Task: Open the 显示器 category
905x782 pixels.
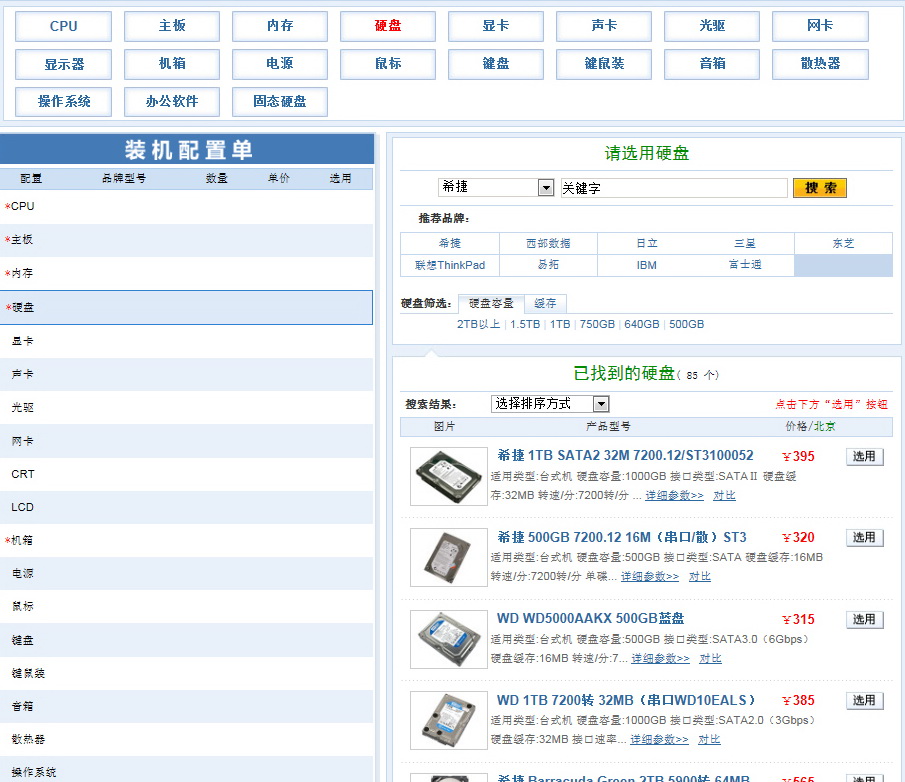Action: click(x=63, y=64)
